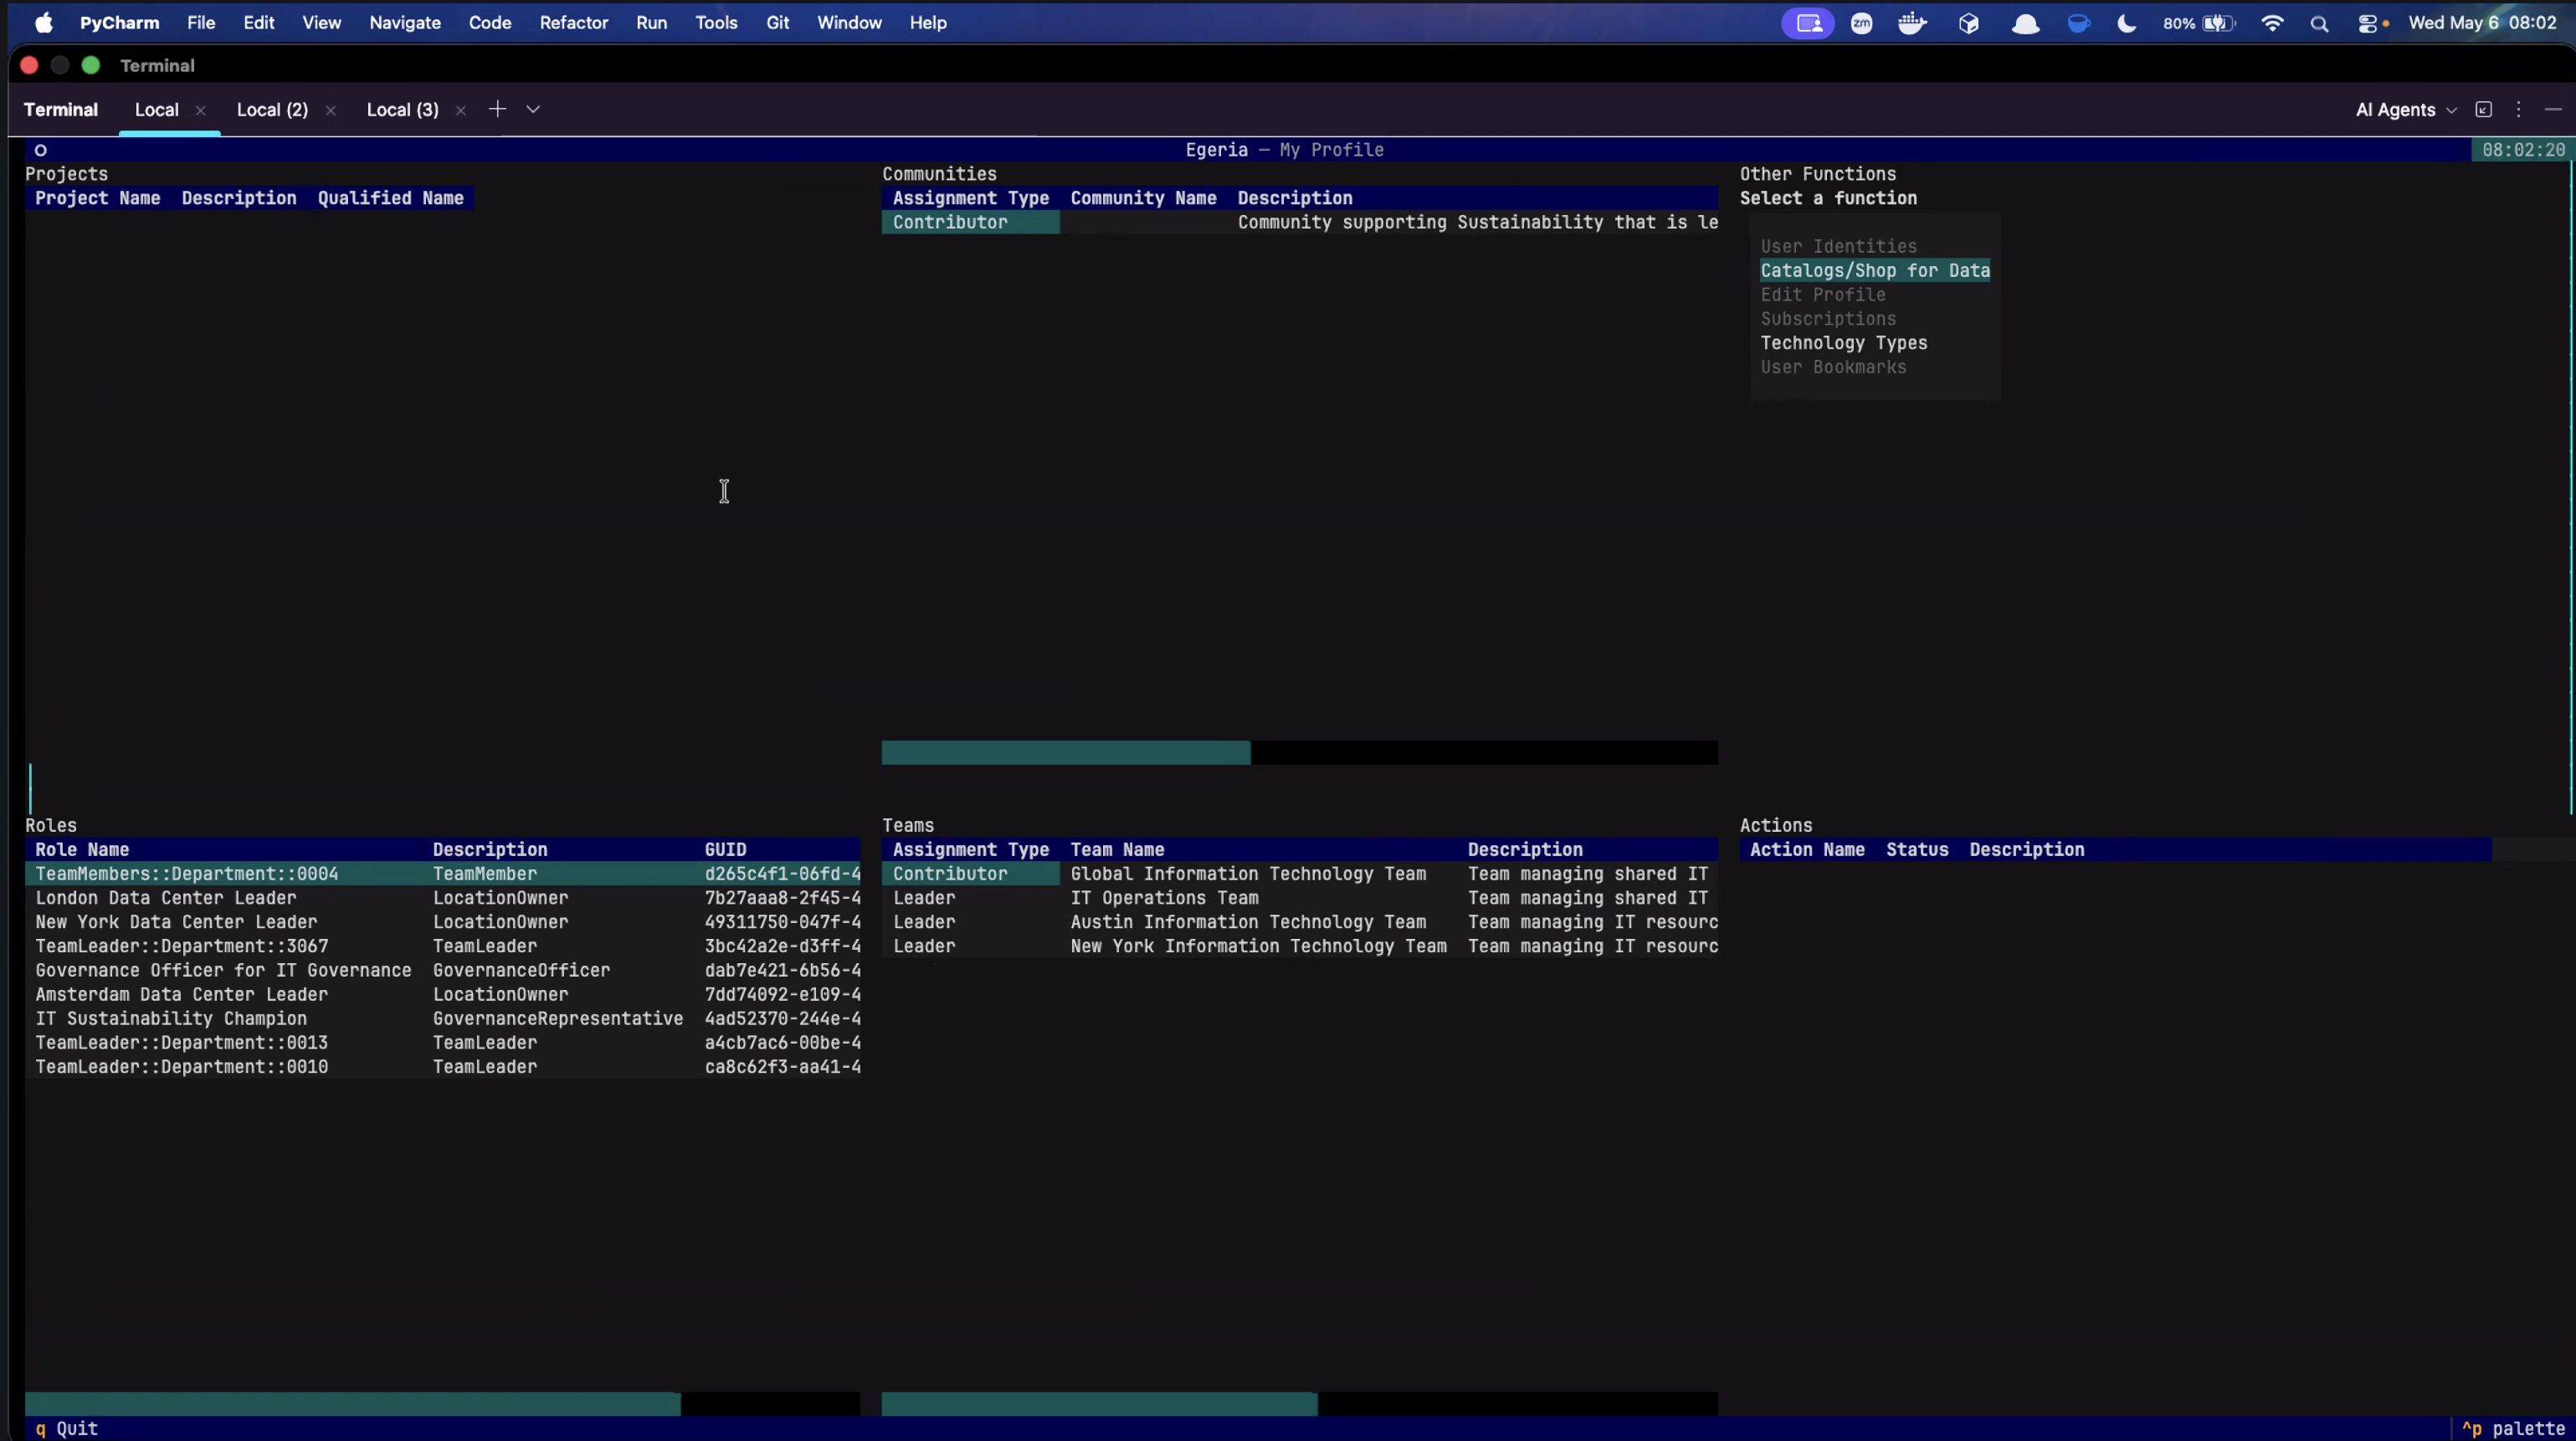
Task: Click the Action Name column header
Action: click(1807, 850)
